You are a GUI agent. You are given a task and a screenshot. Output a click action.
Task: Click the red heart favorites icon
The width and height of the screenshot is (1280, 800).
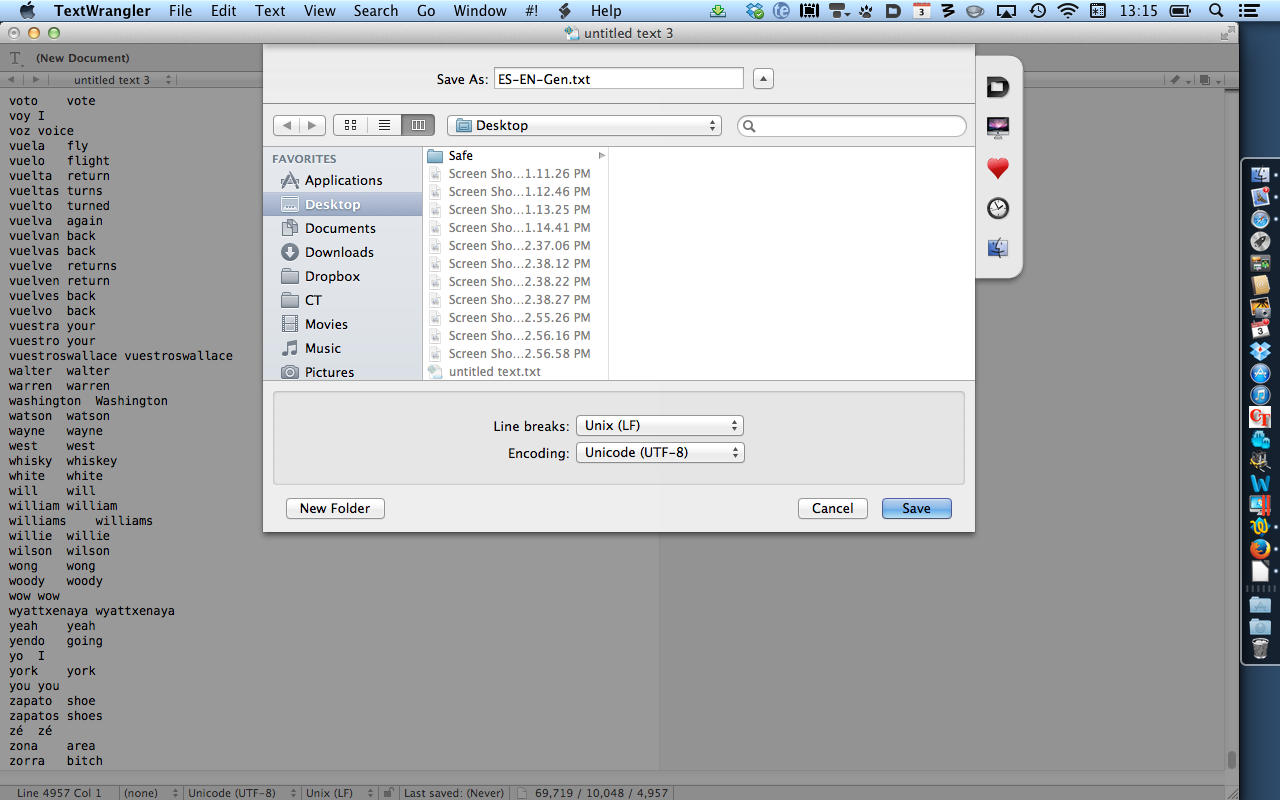pos(997,168)
